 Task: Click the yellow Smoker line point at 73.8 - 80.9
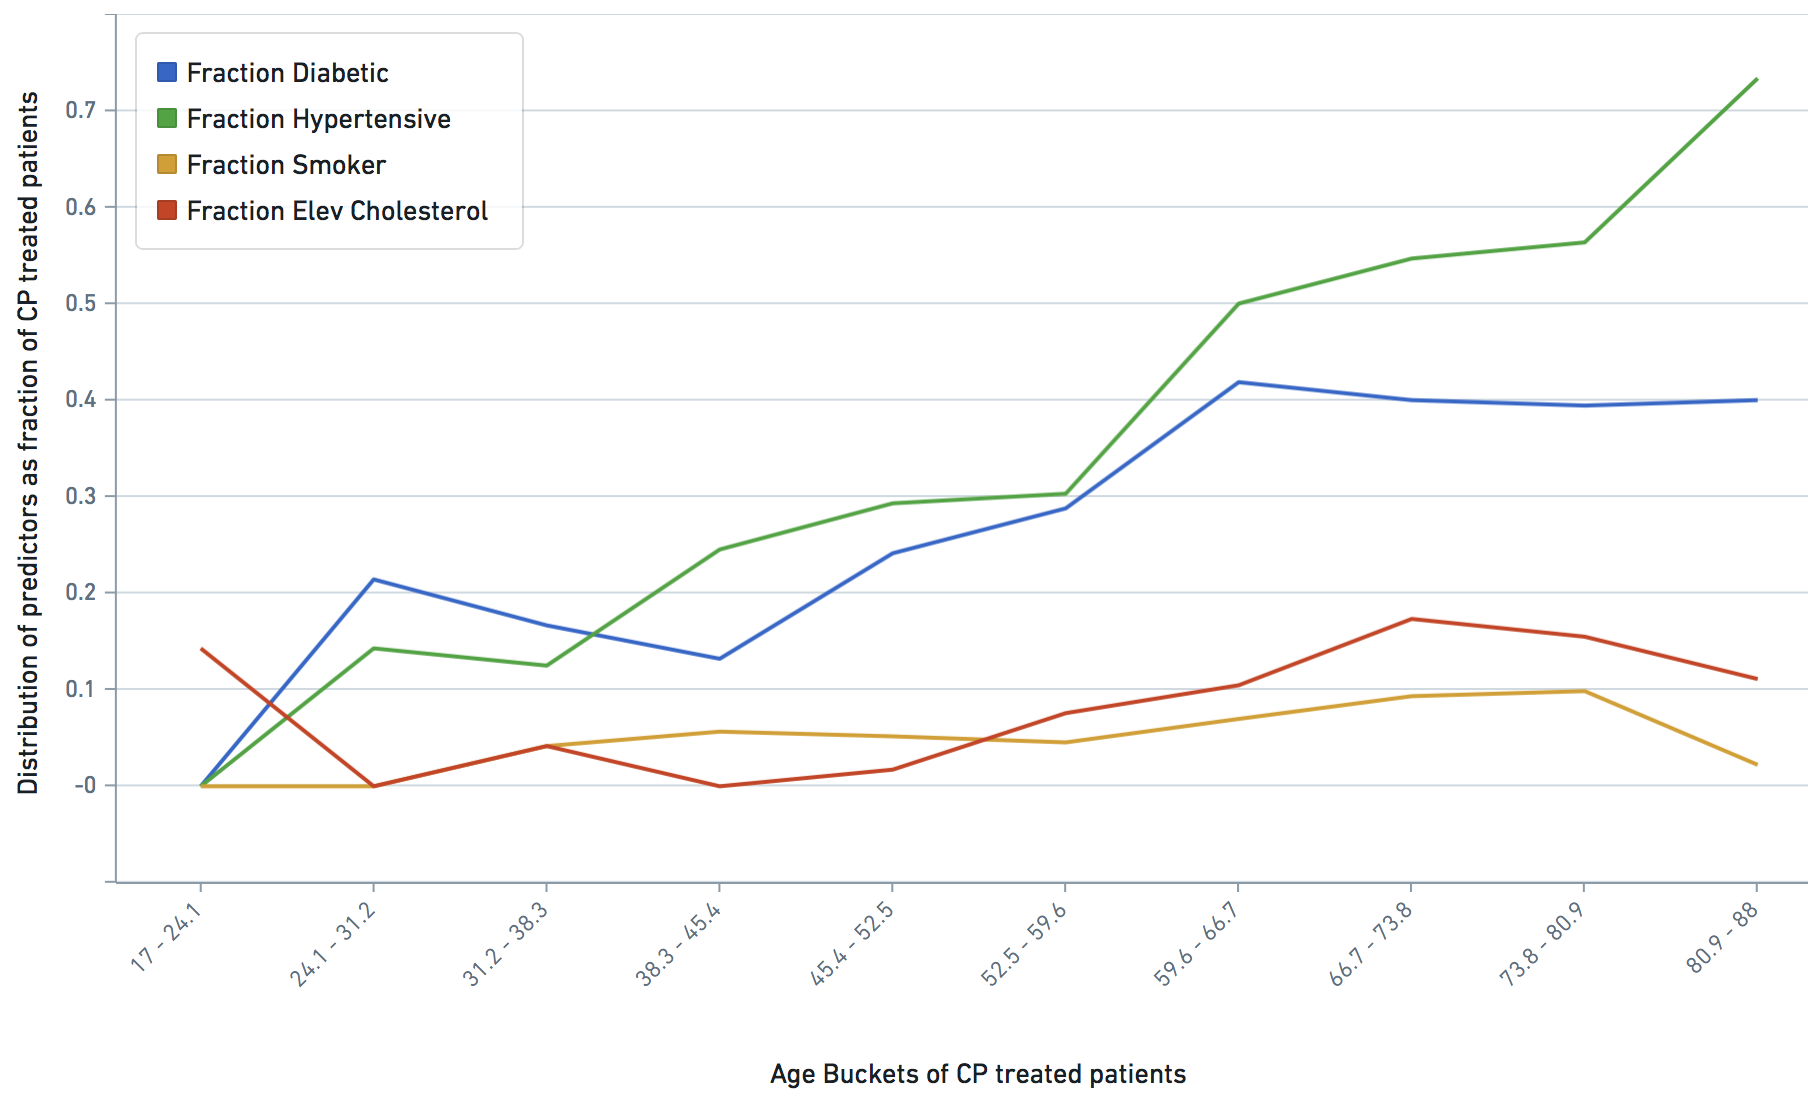1584,691
